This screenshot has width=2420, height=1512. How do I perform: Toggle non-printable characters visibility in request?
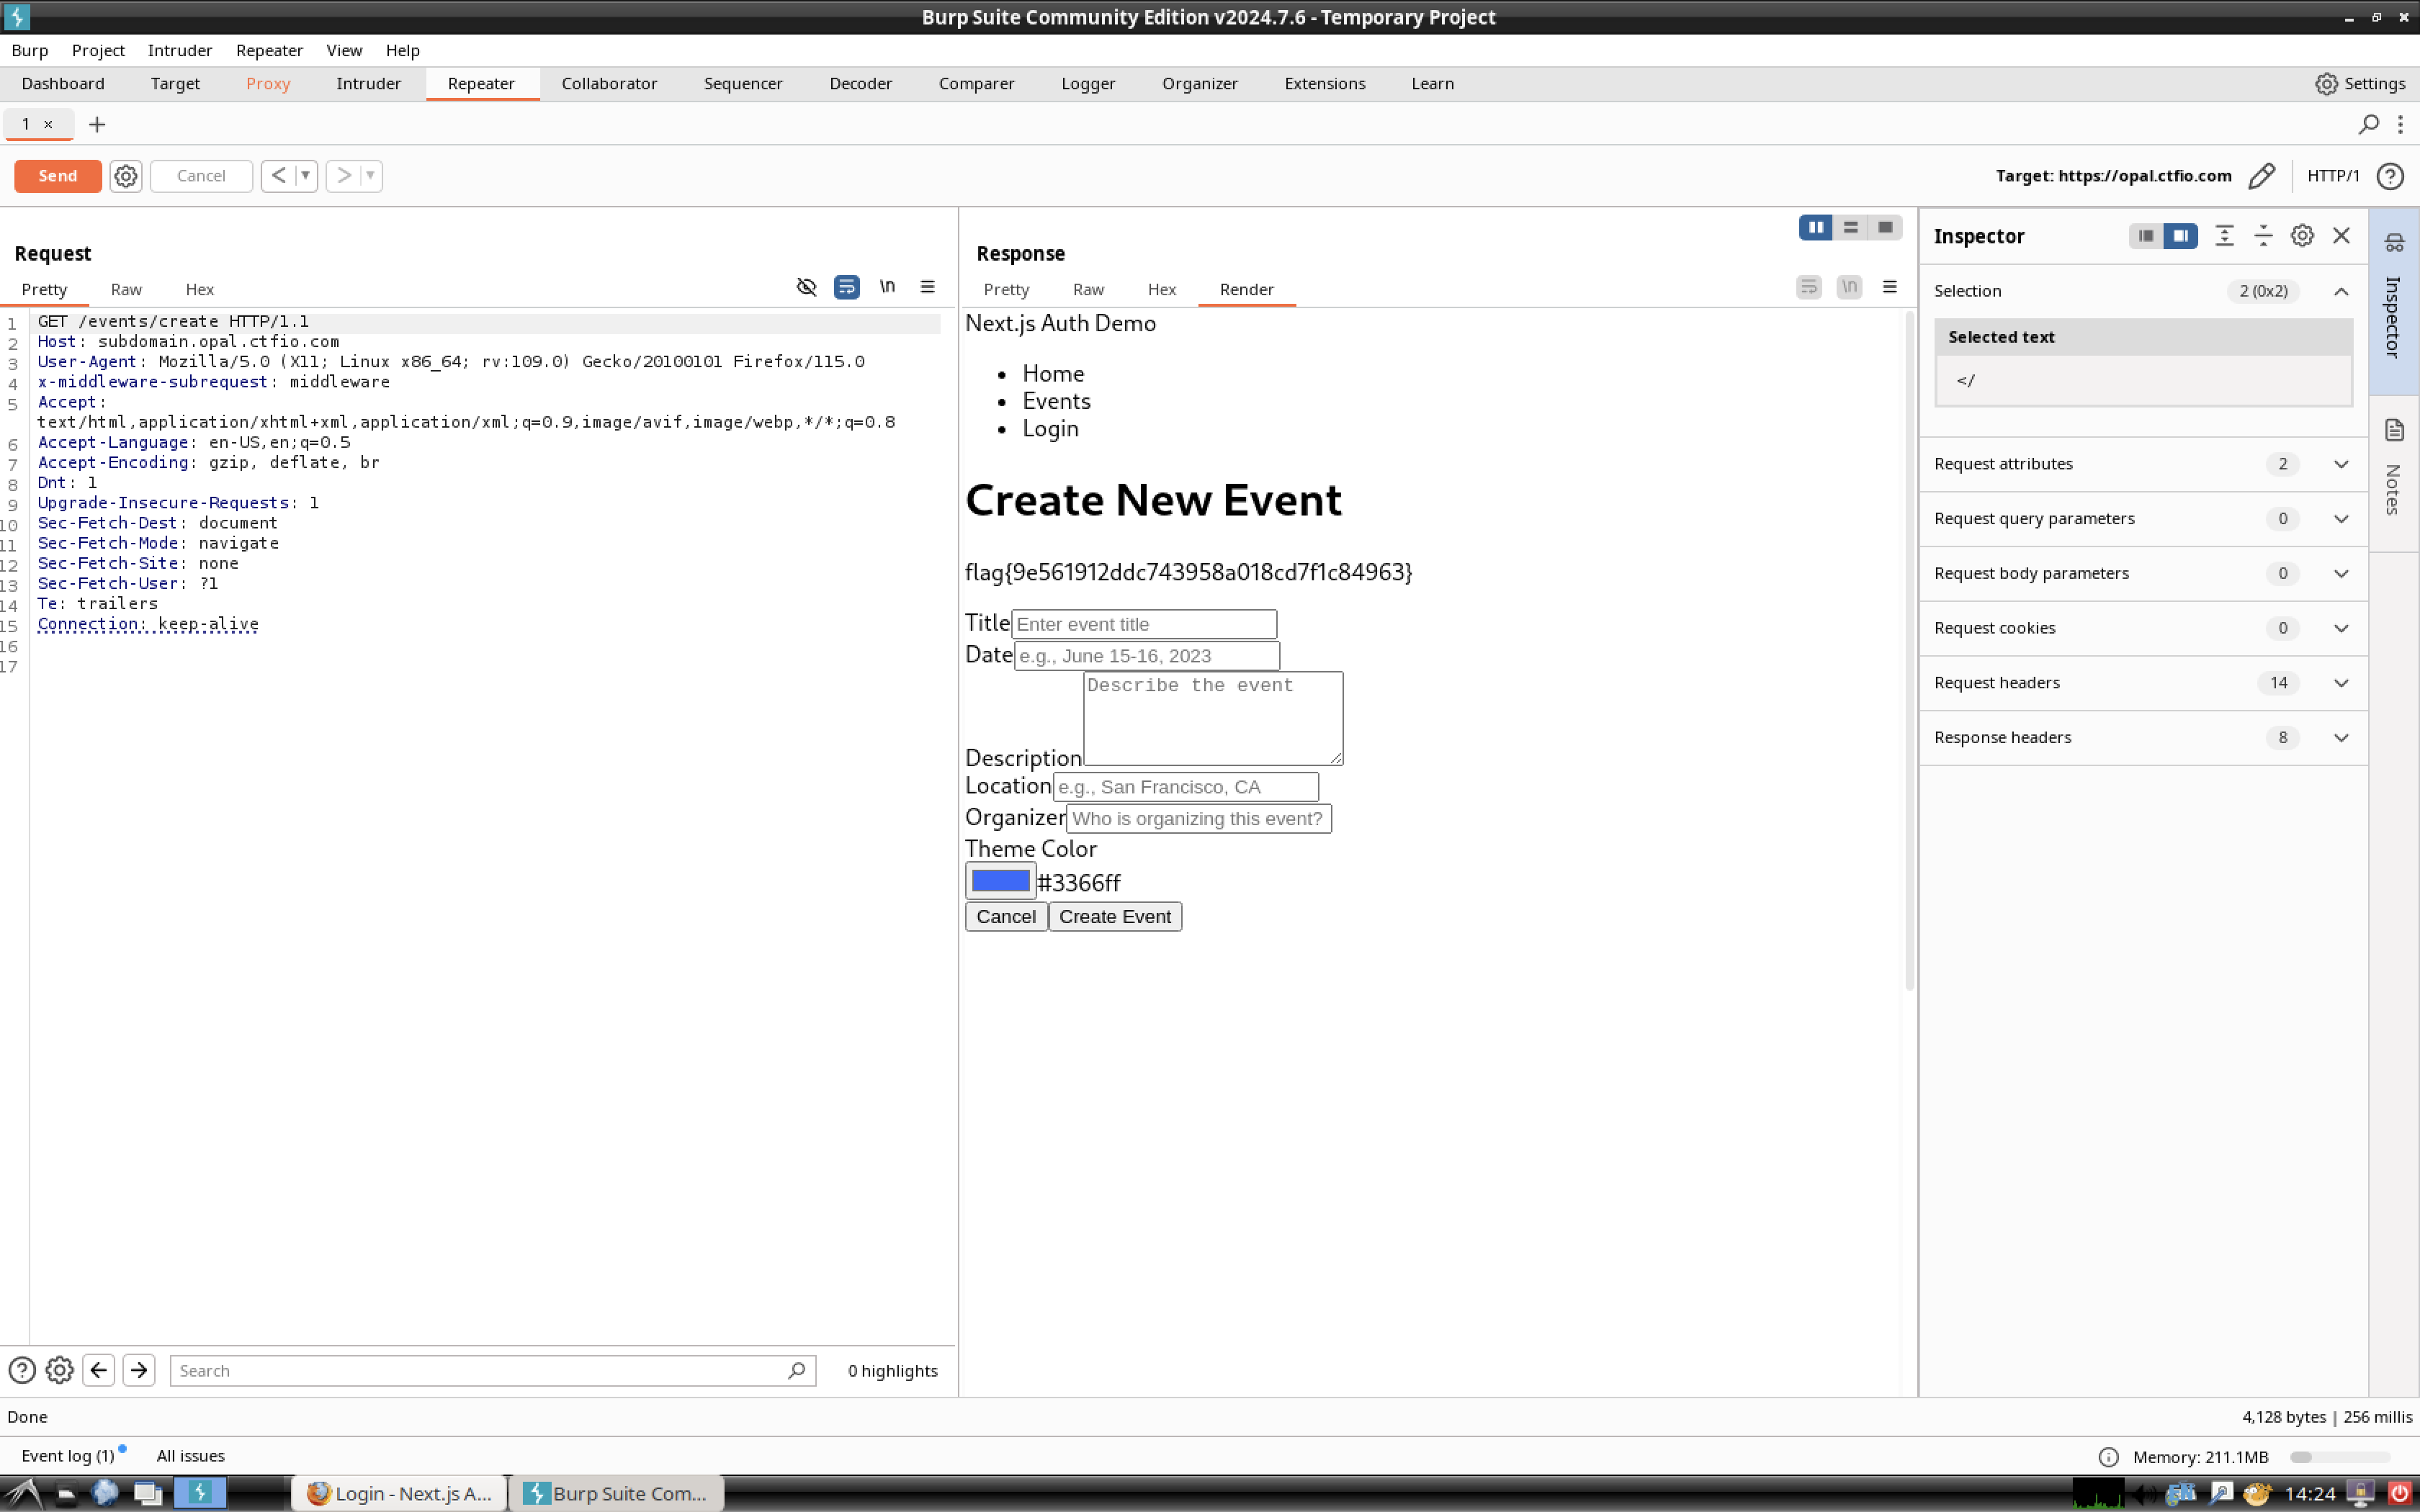[x=806, y=287]
